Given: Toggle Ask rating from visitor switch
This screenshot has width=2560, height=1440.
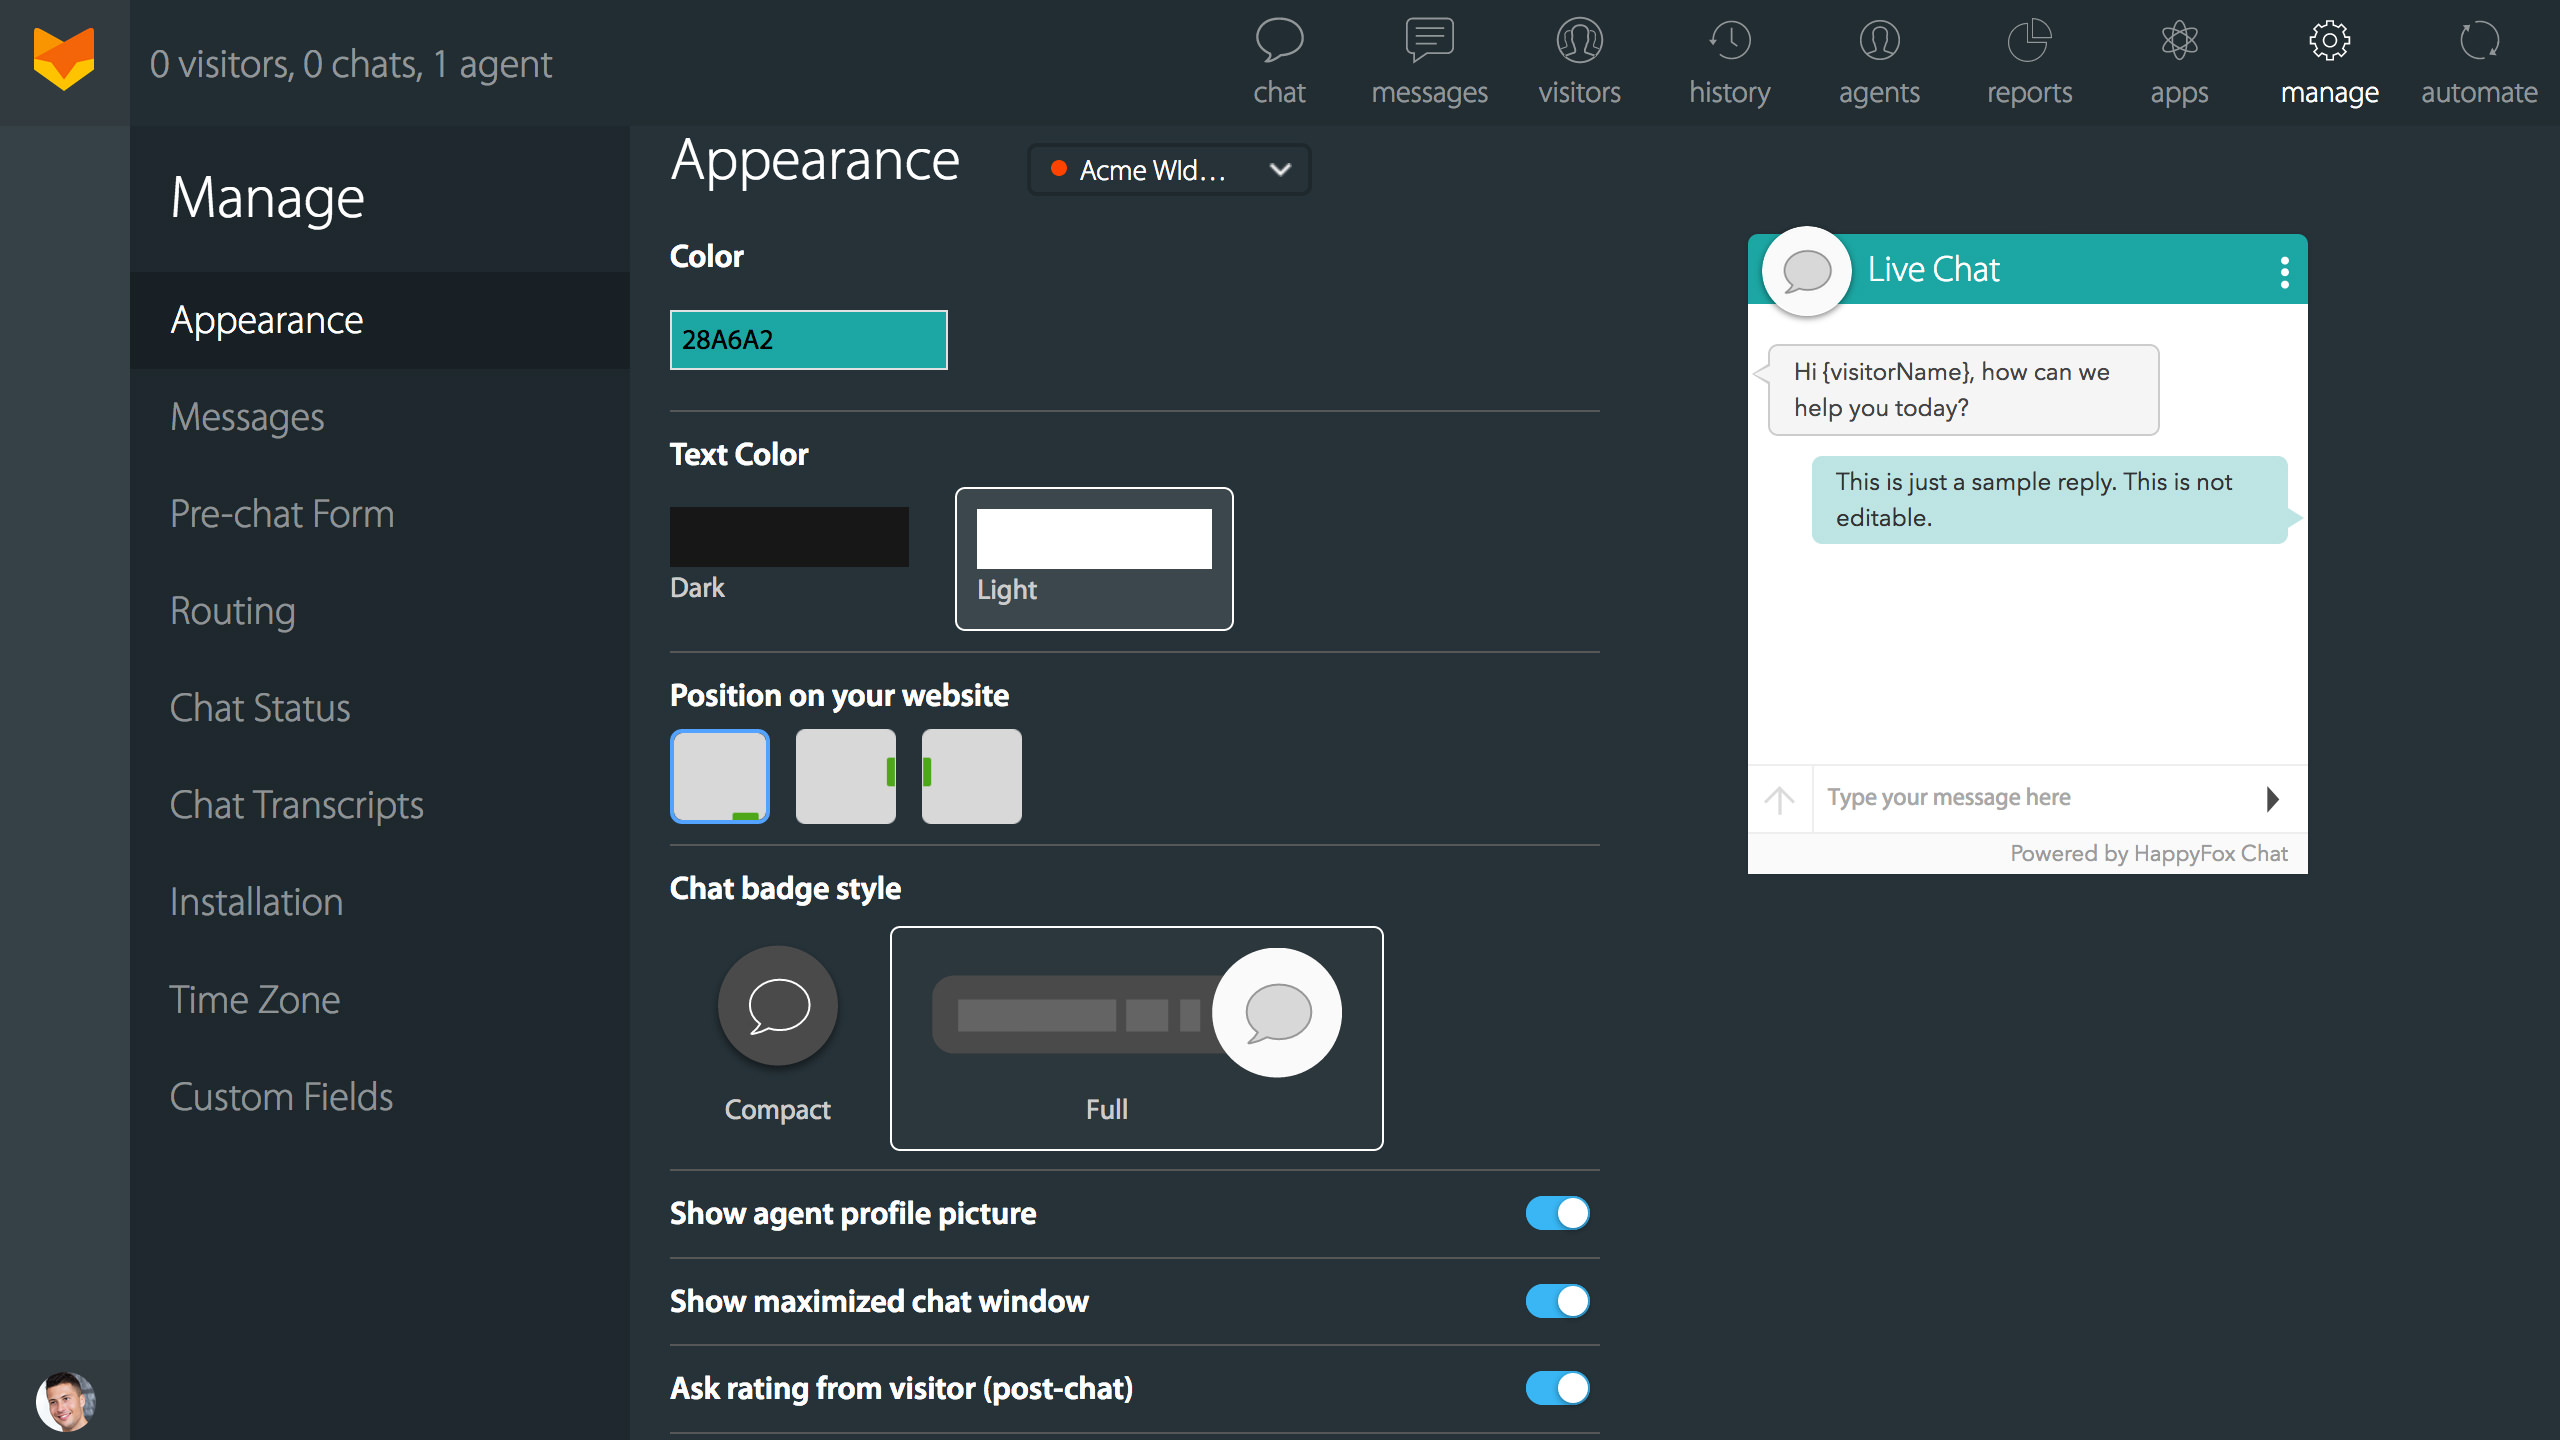Looking at the screenshot, I should point(1557,1388).
